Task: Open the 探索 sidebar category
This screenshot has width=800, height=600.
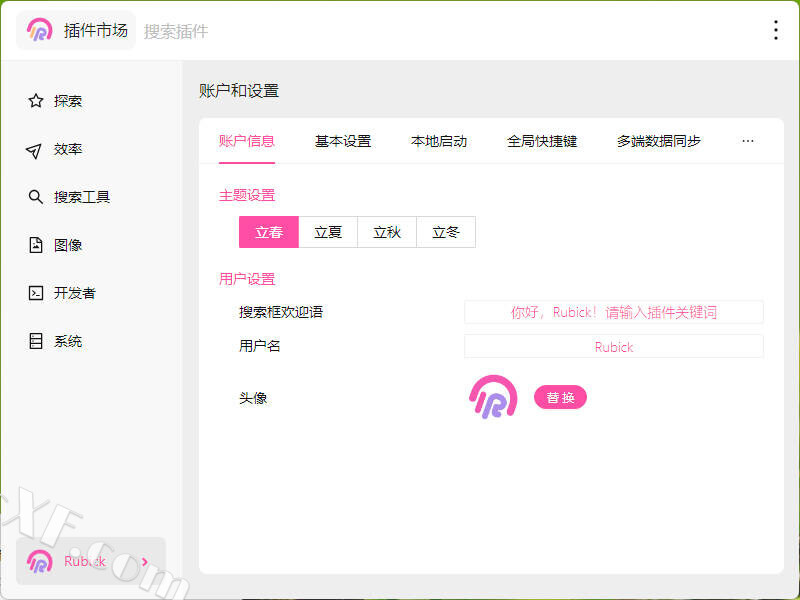Action: [x=68, y=101]
